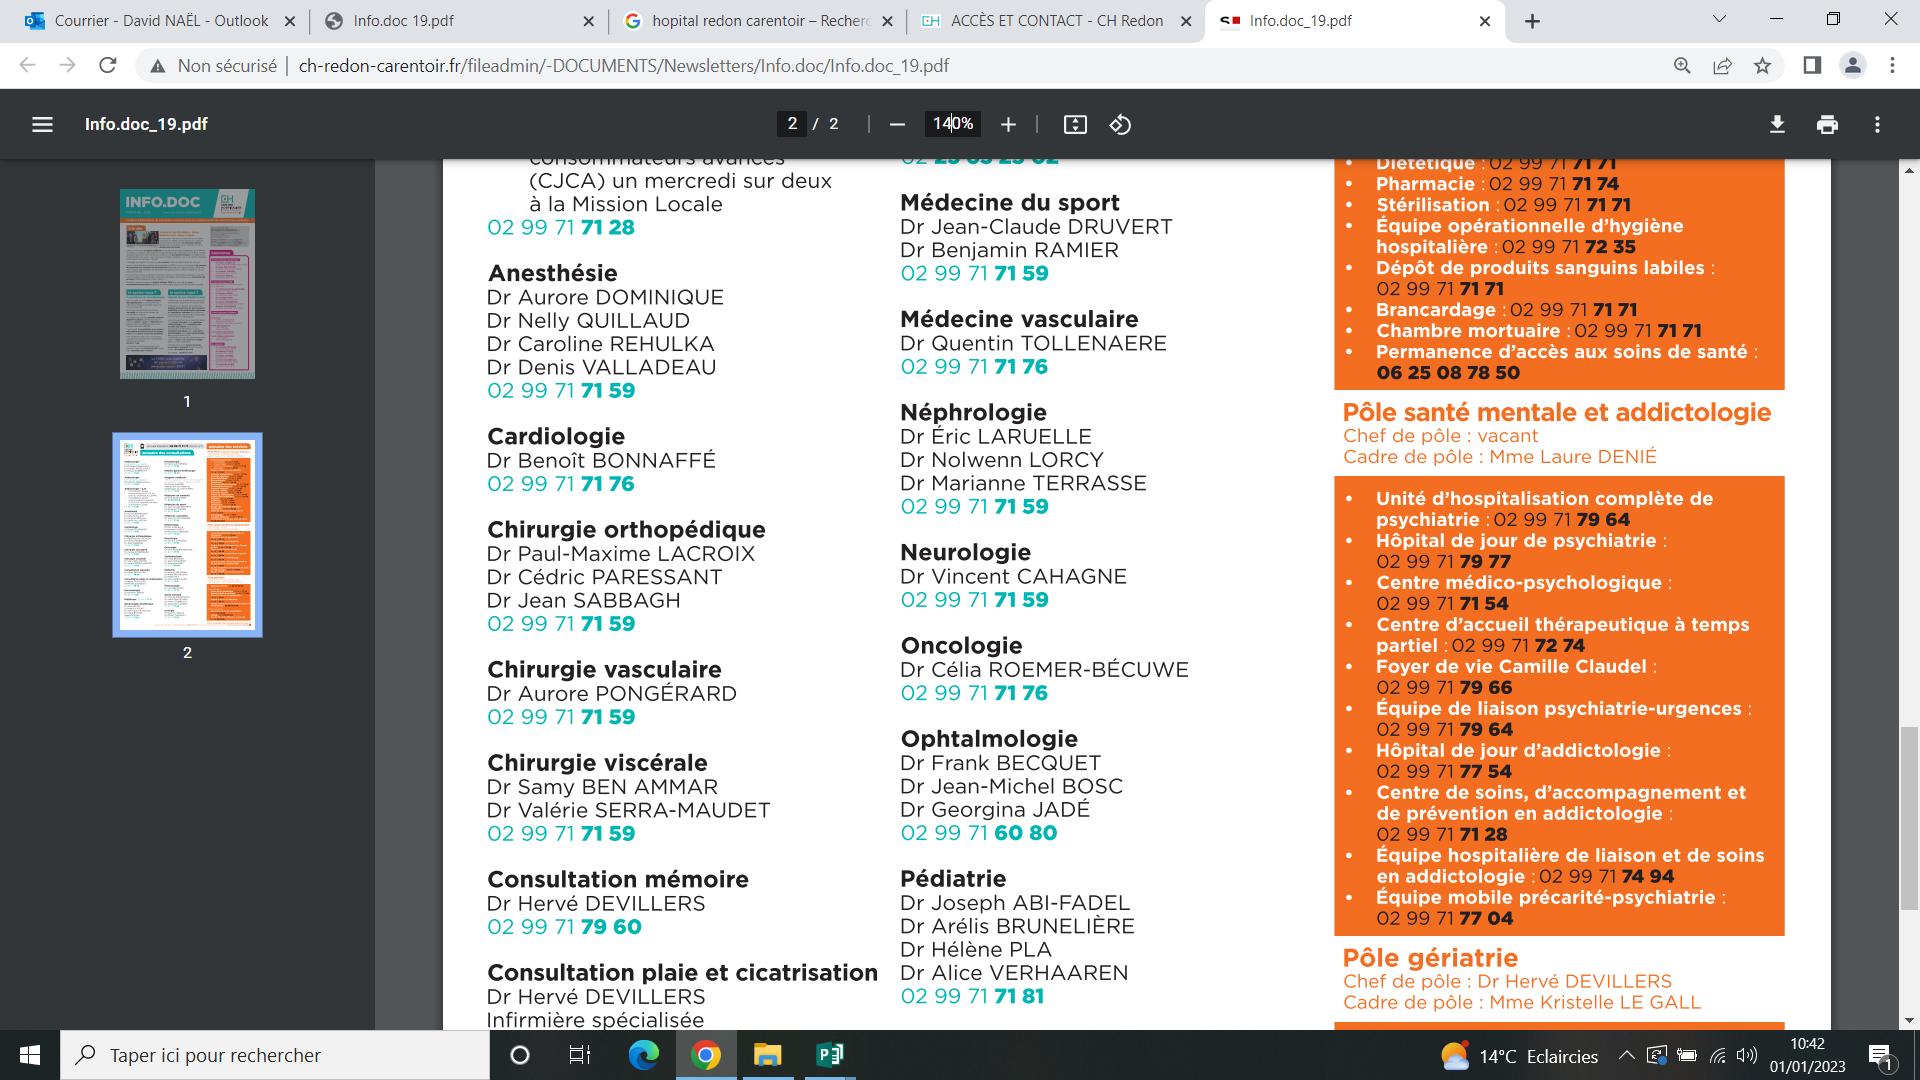This screenshot has width=1920, height=1080.
Task: Open the Chrome tab search dropdown
Action: [x=1720, y=20]
